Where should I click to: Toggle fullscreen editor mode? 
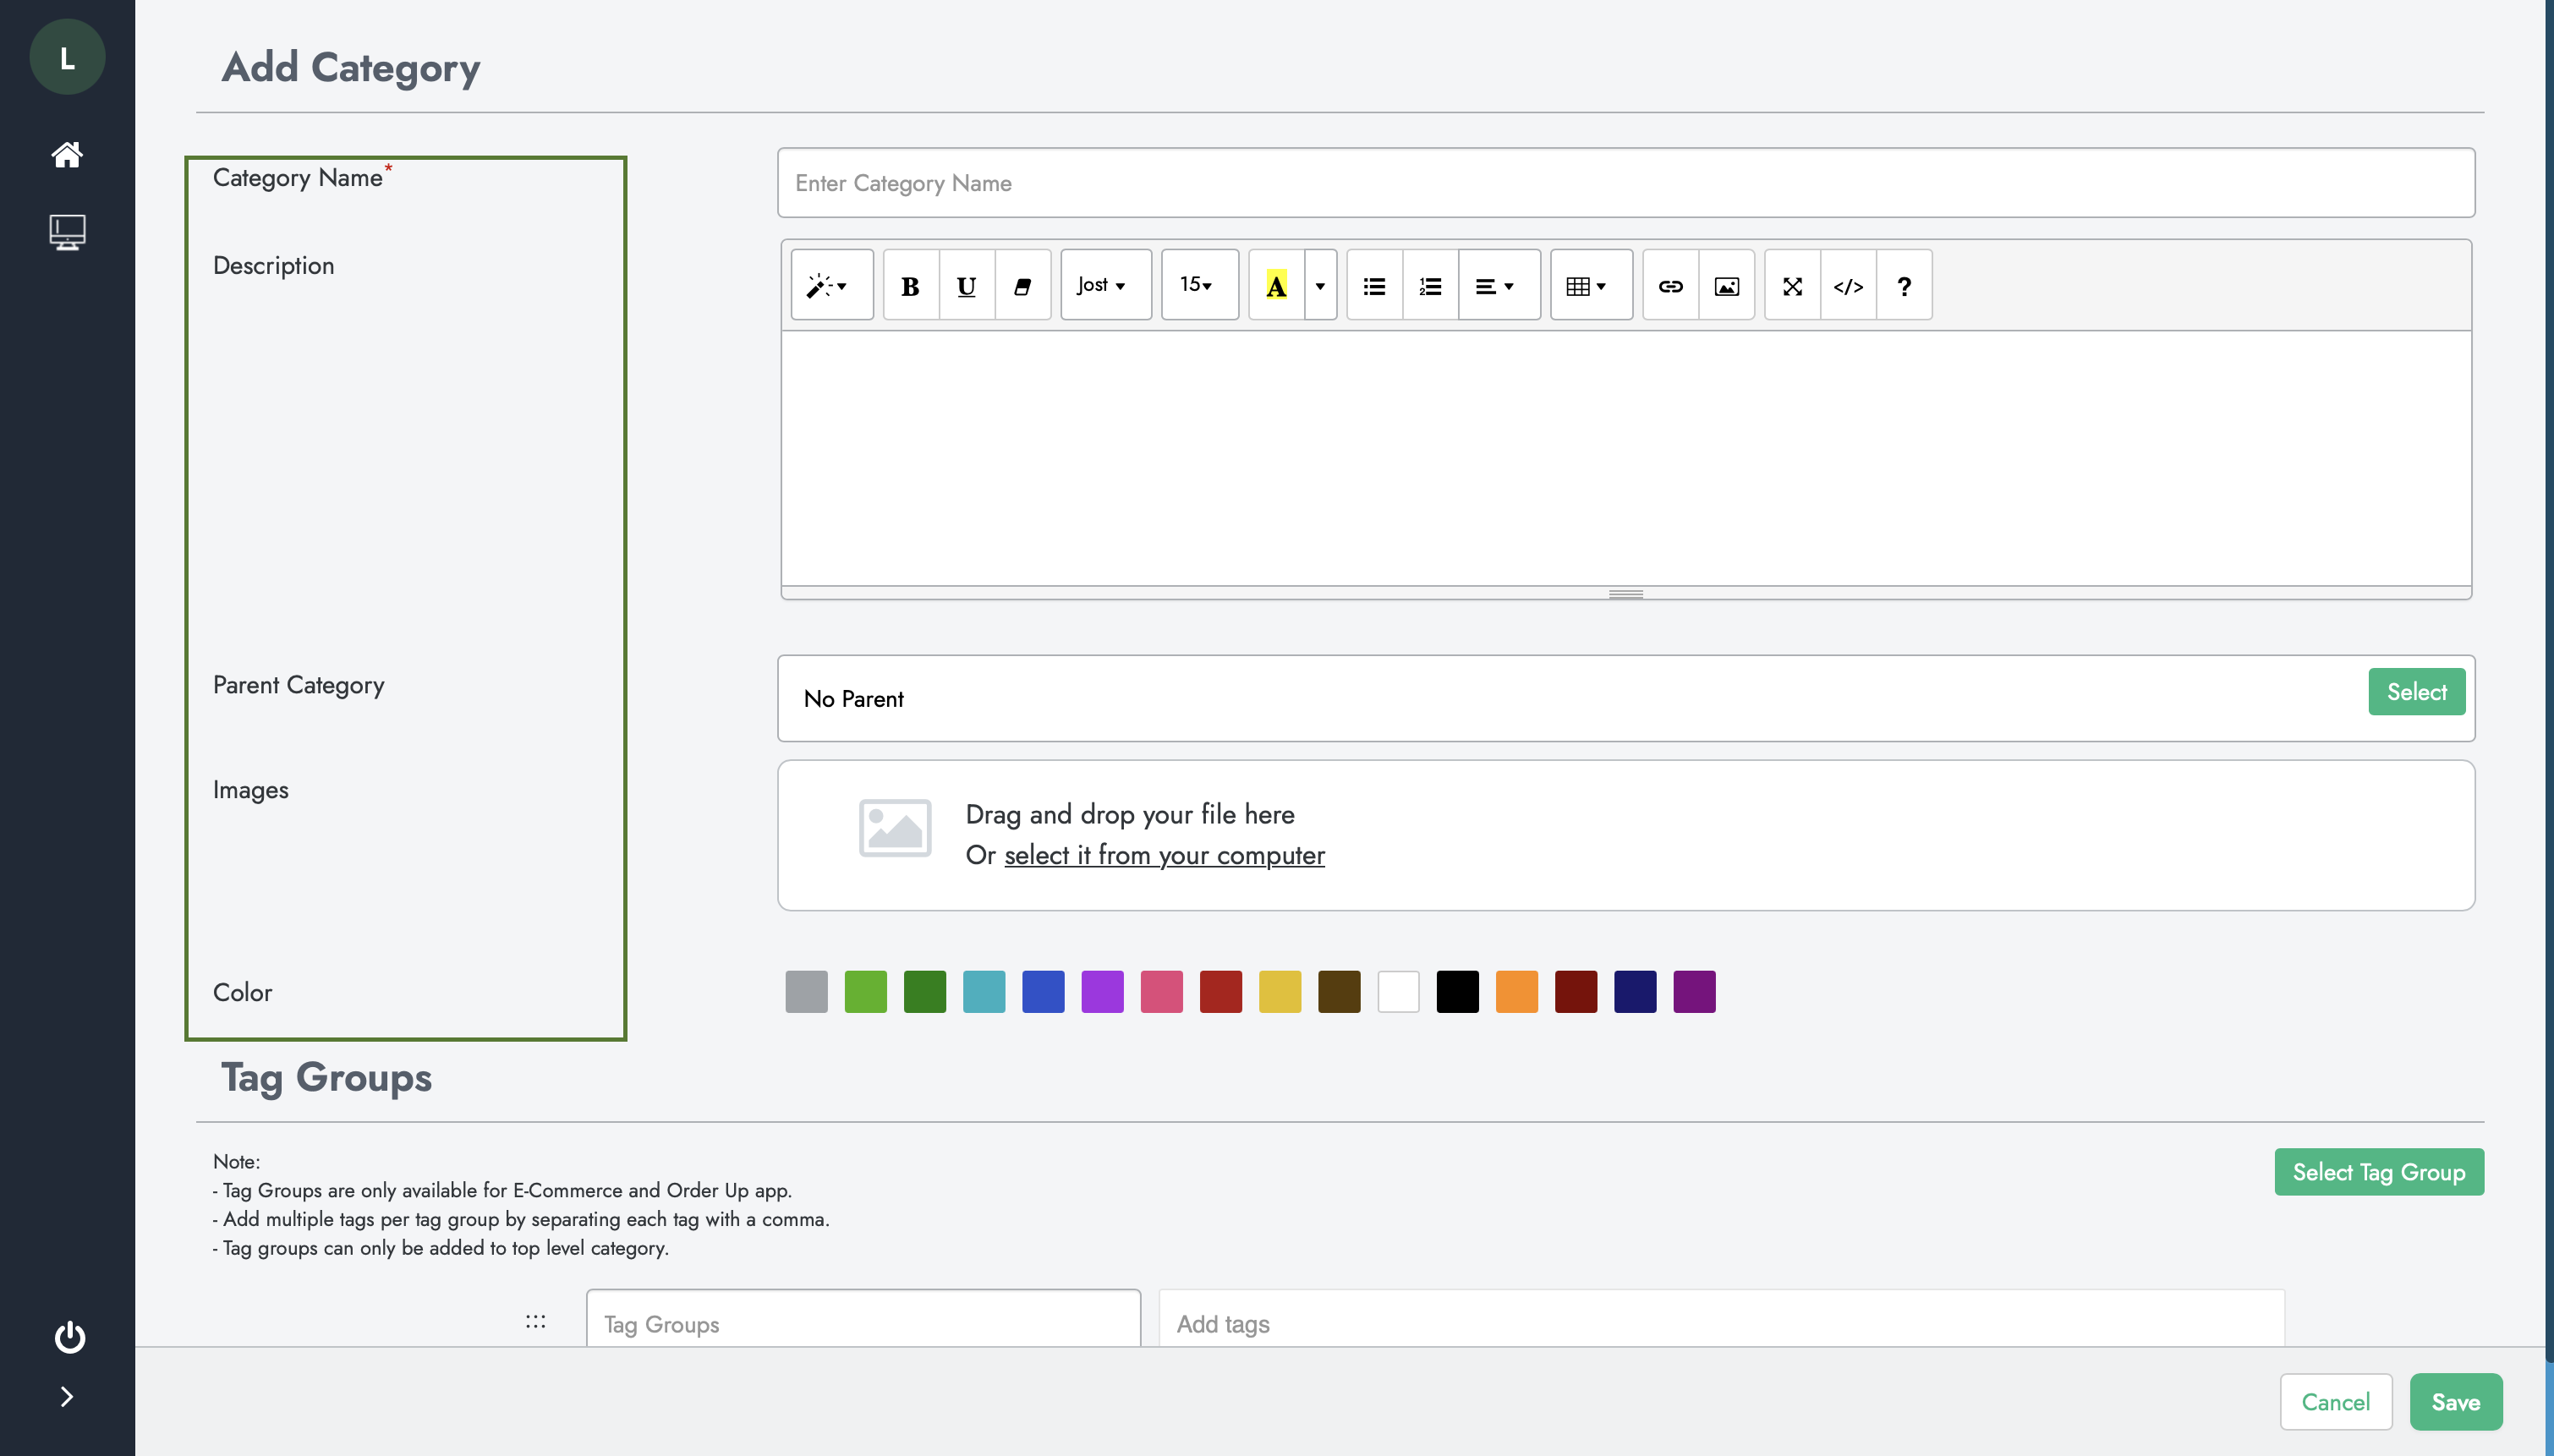[x=1792, y=286]
